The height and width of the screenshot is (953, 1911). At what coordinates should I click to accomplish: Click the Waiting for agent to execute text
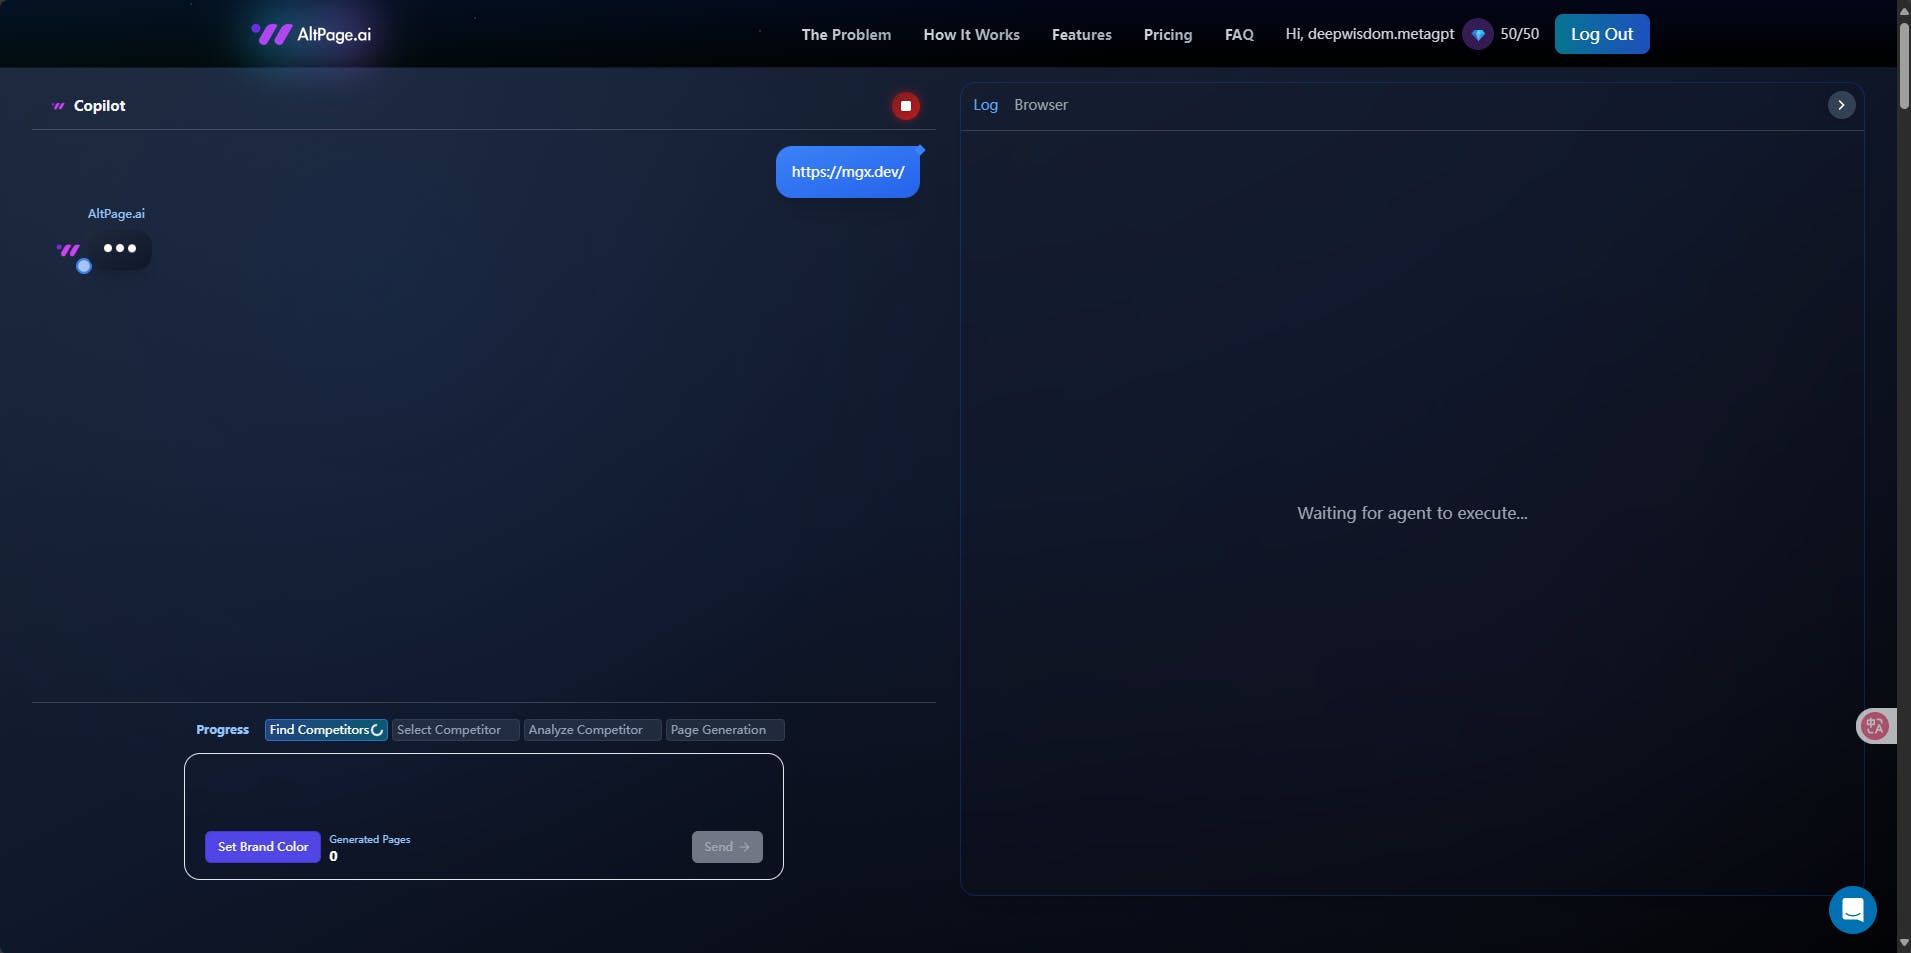tap(1412, 513)
